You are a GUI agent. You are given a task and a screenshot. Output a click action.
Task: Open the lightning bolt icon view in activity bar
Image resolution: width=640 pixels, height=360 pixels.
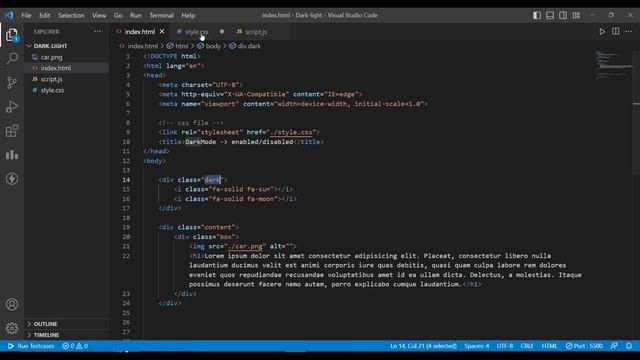pos(12,178)
